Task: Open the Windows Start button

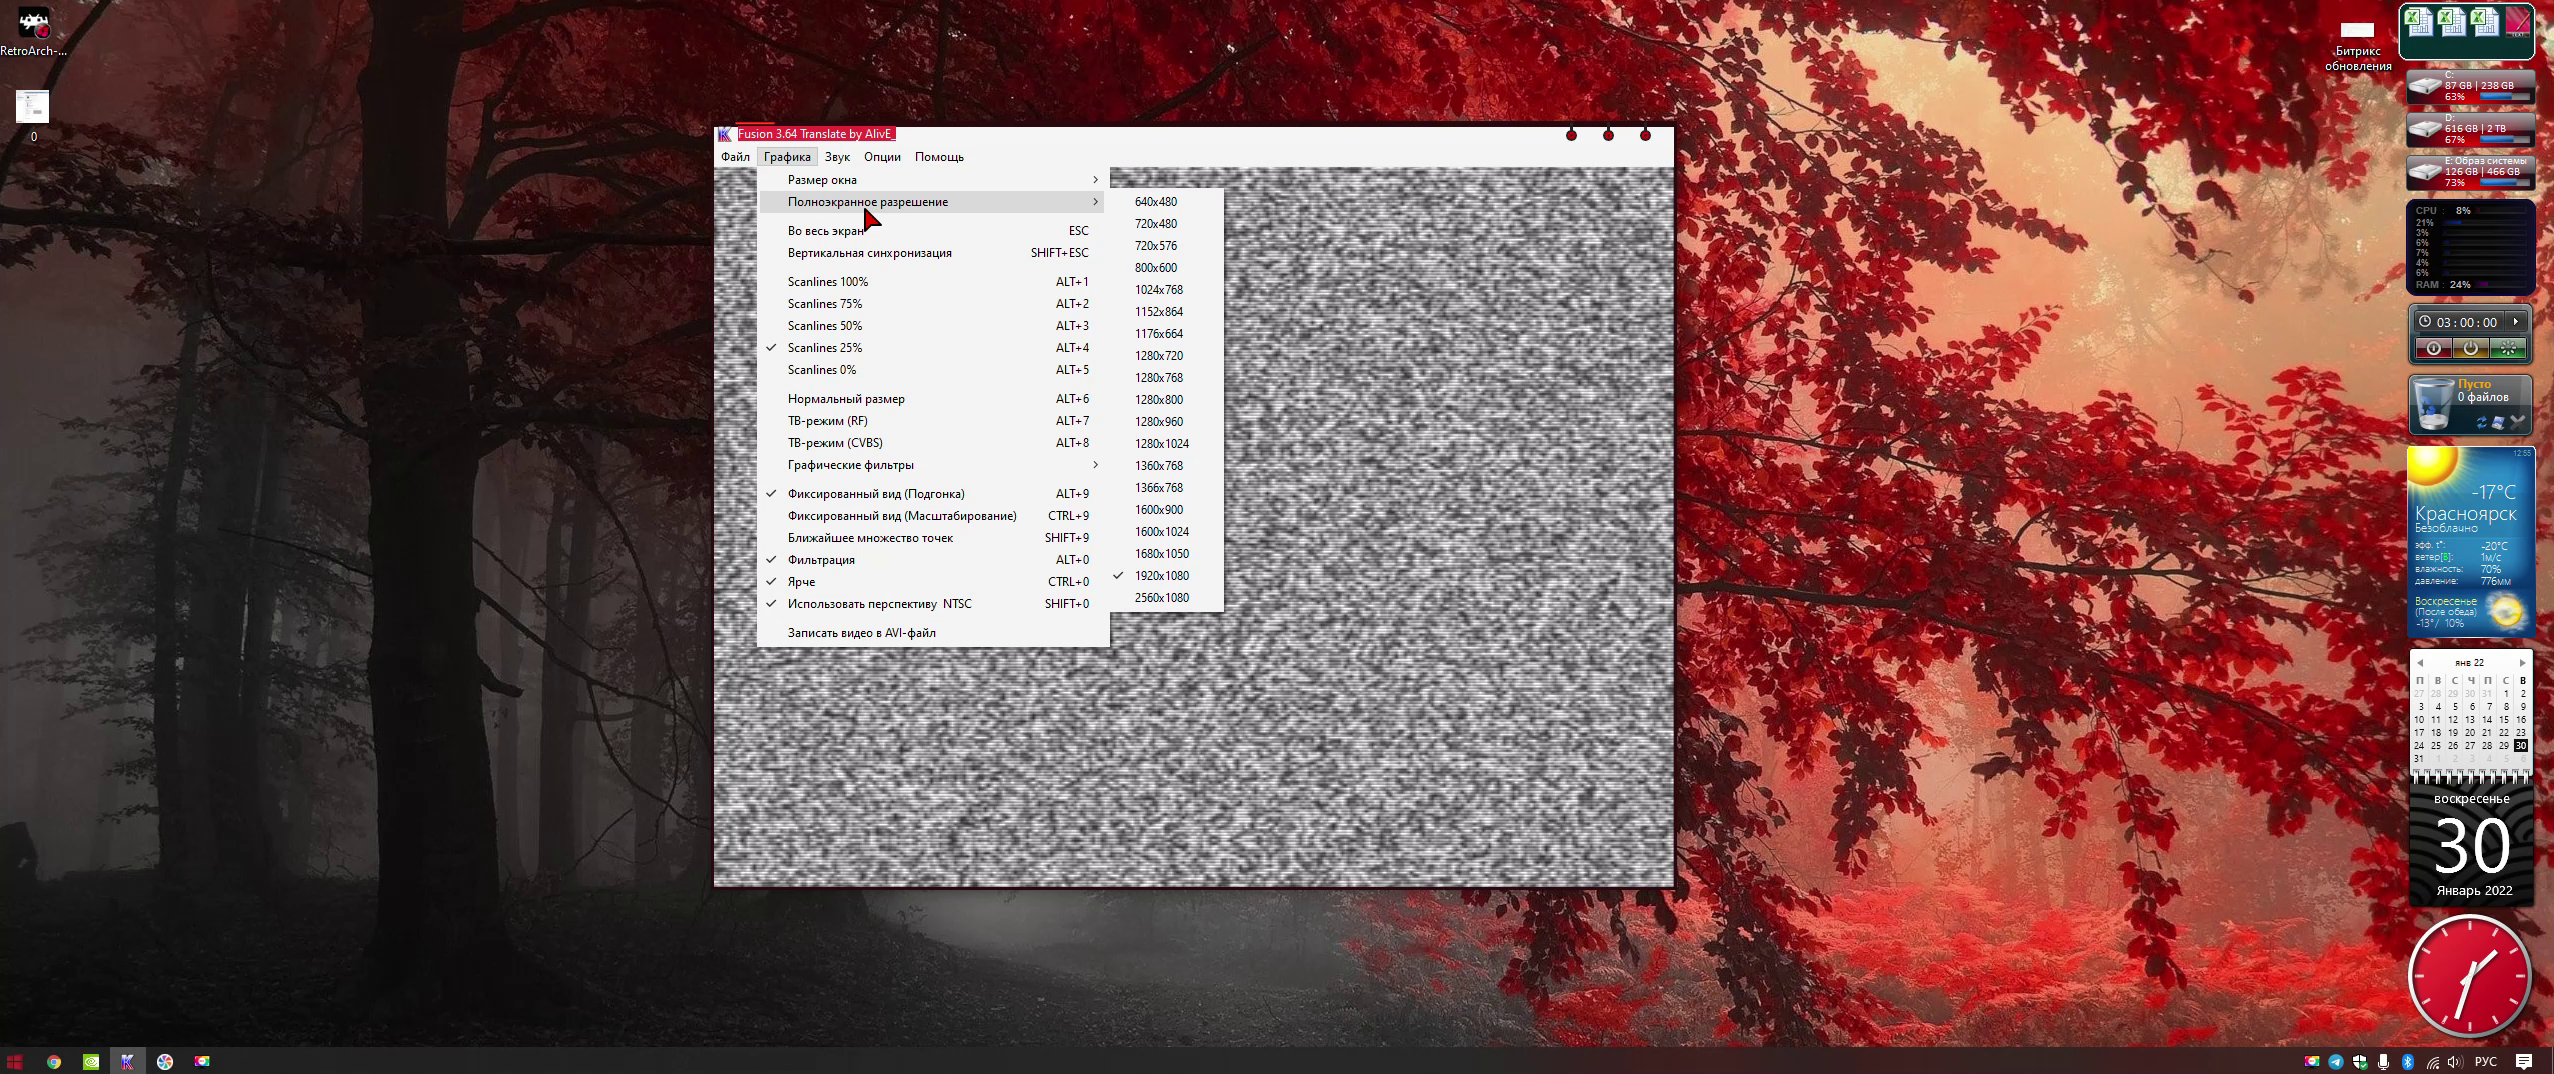Action: [15, 1061]
